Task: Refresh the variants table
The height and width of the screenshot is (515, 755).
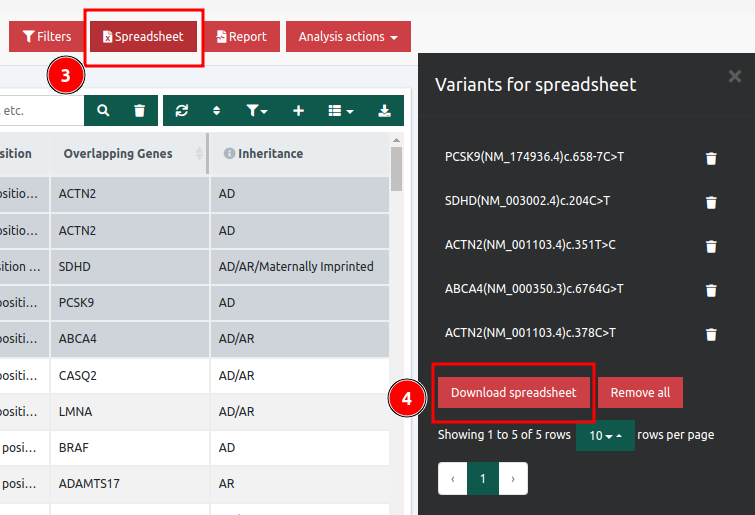Action: pyautogui.click(x=181, y=111)
